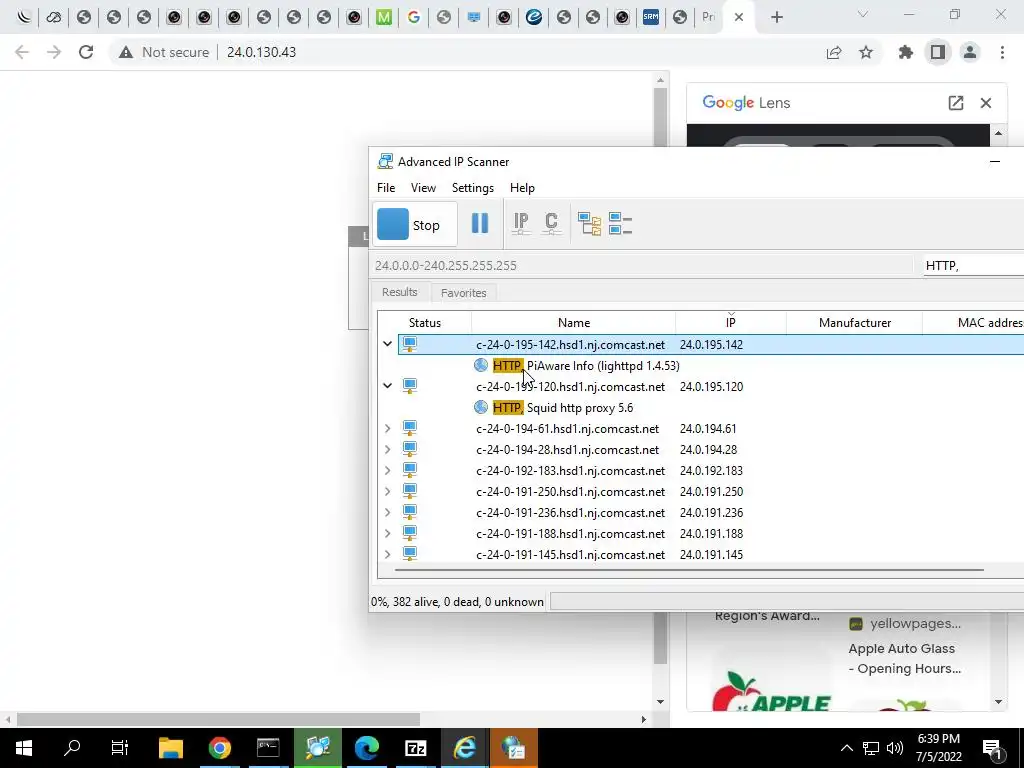This screenshot has height=768, width=1024.
Task: Open a new Chrome tab
Action: (x=776, y=17)
